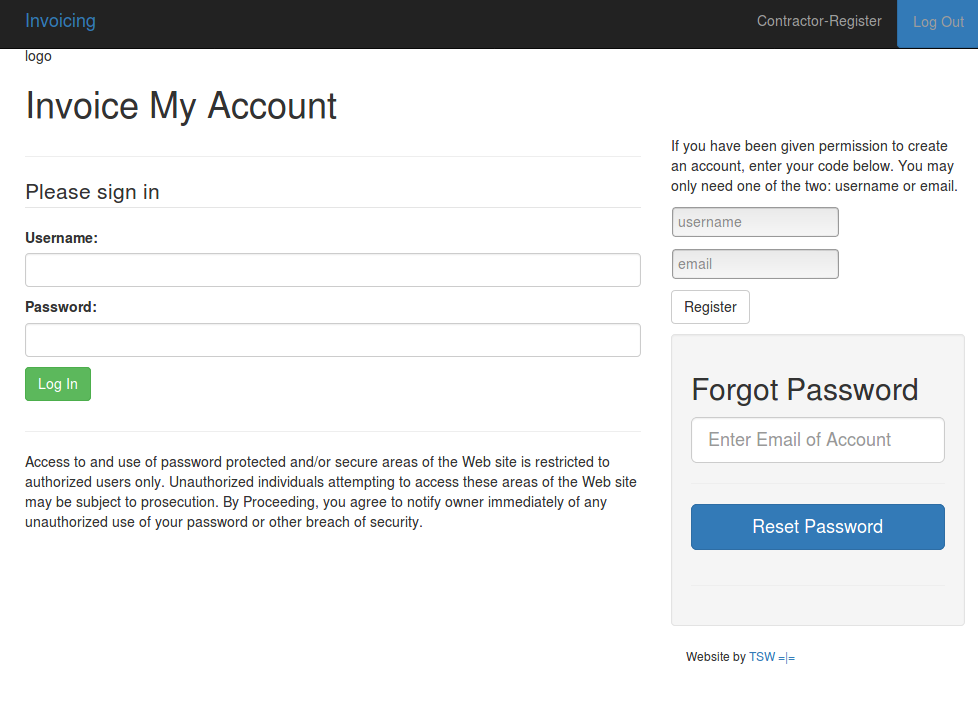Click the Invoice My Account title

pos(181,105)
